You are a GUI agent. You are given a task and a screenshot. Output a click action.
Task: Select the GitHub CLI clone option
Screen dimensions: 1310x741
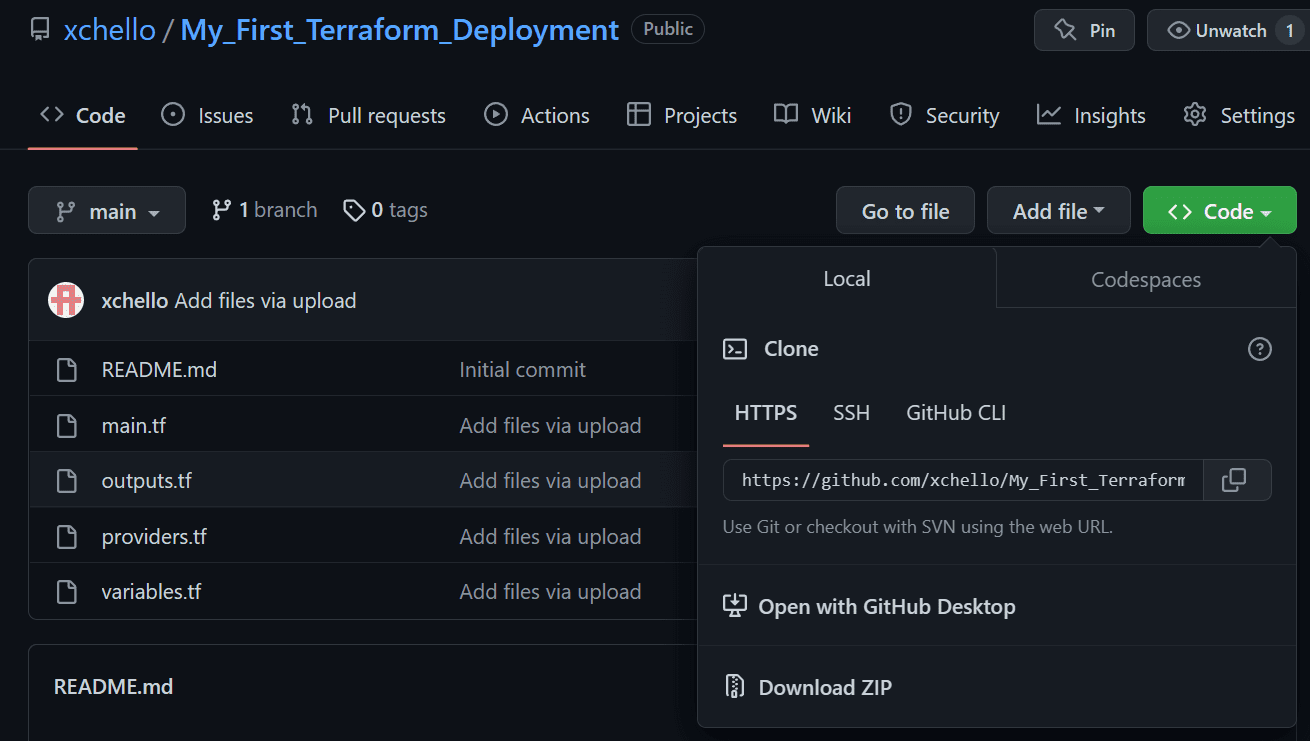(956, 412)
